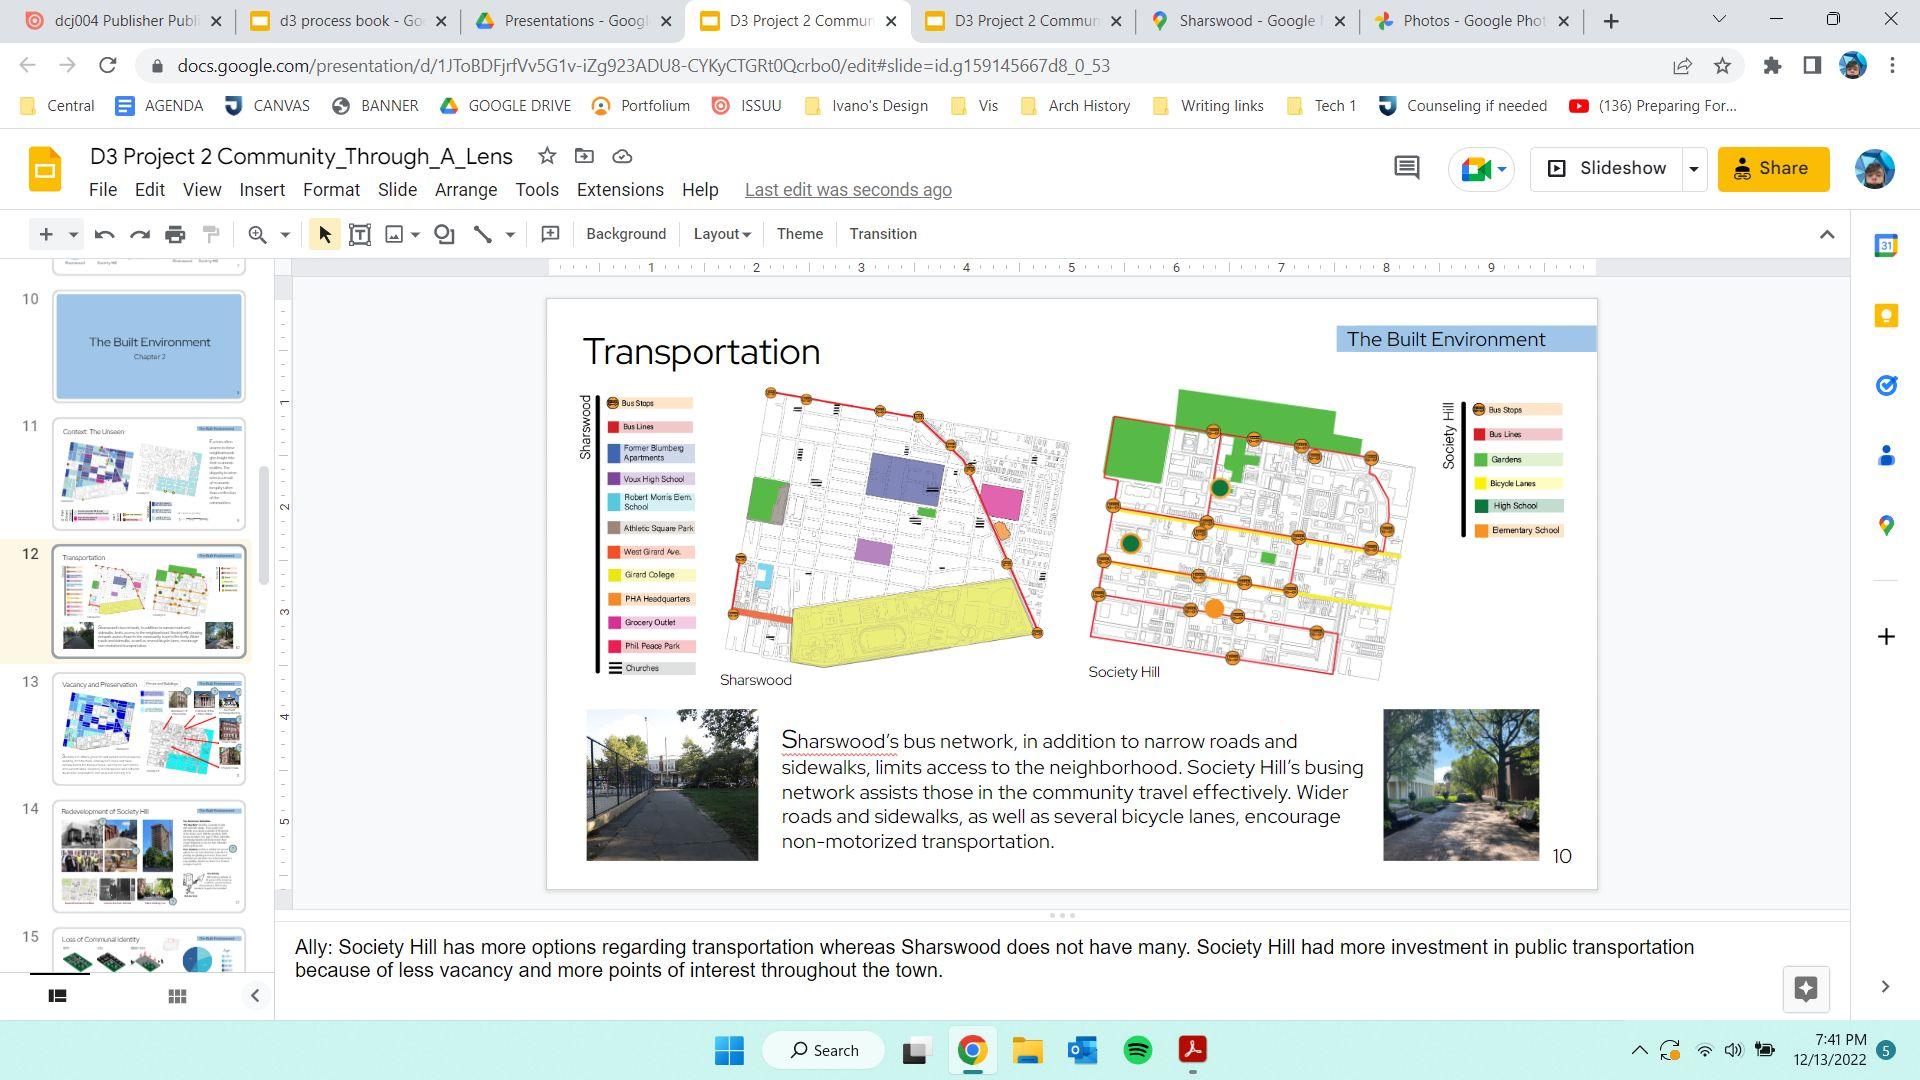Image resolution: width=1920 pixels, height=1080 pixels.
Task: Click the Print icon
Action: click(x=175, y=234)
